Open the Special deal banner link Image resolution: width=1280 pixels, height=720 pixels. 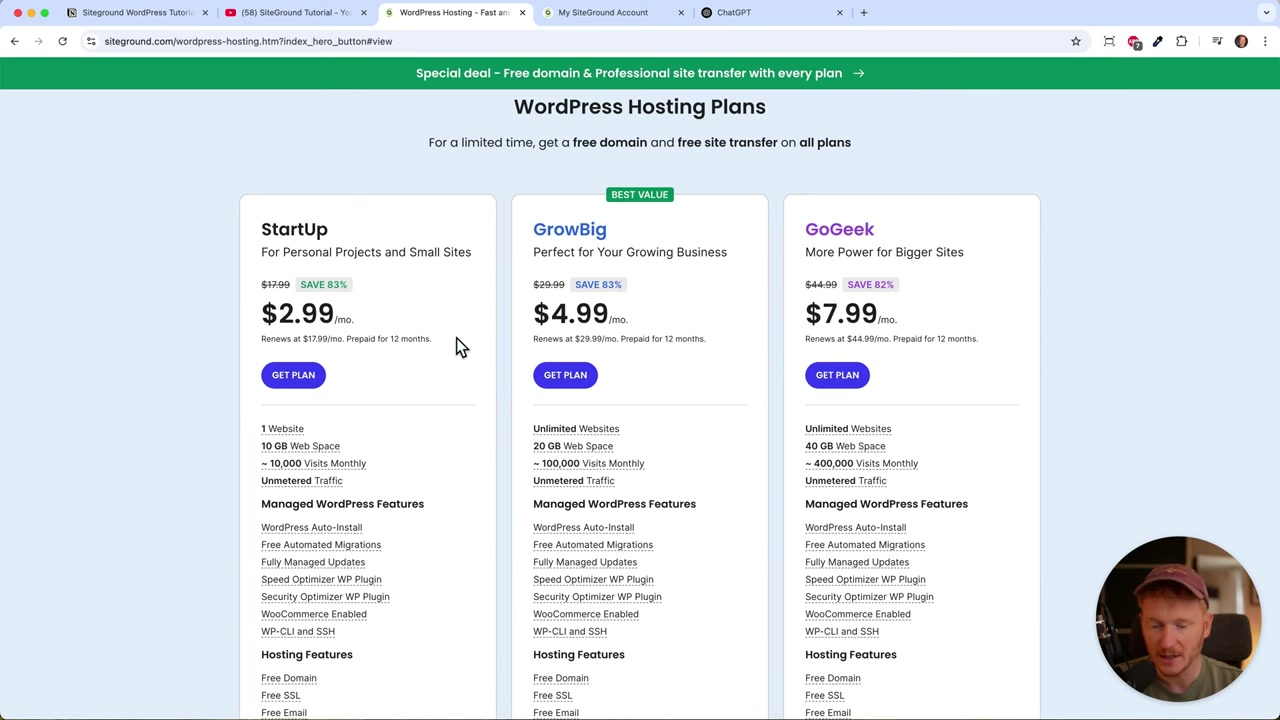click(640, 73)
